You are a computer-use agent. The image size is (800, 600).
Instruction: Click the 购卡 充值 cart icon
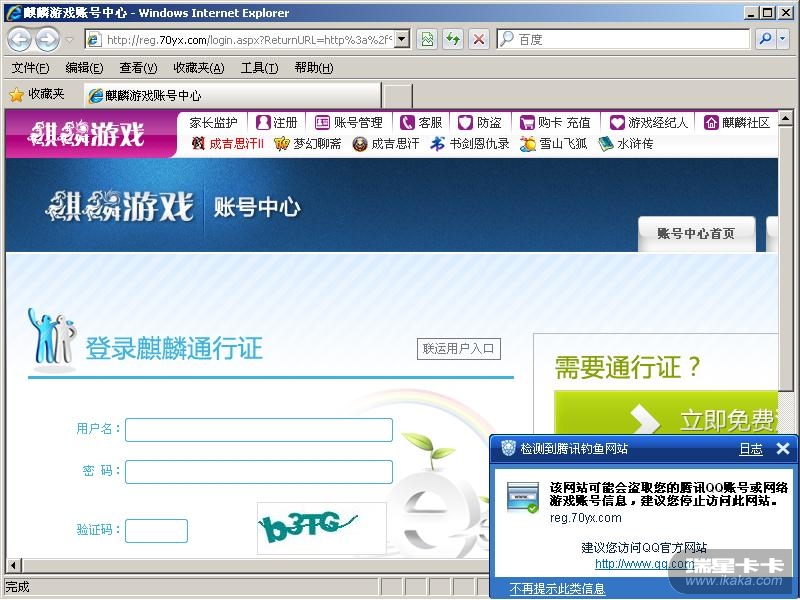(527, 123)
